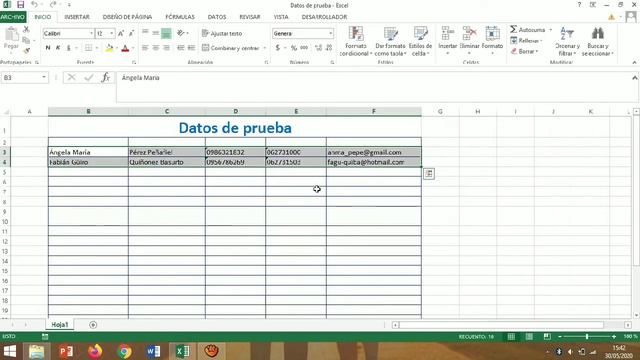The image size is (640, 360).
Task: Open Firefox from the taskbar
Action: pos(95,351)
